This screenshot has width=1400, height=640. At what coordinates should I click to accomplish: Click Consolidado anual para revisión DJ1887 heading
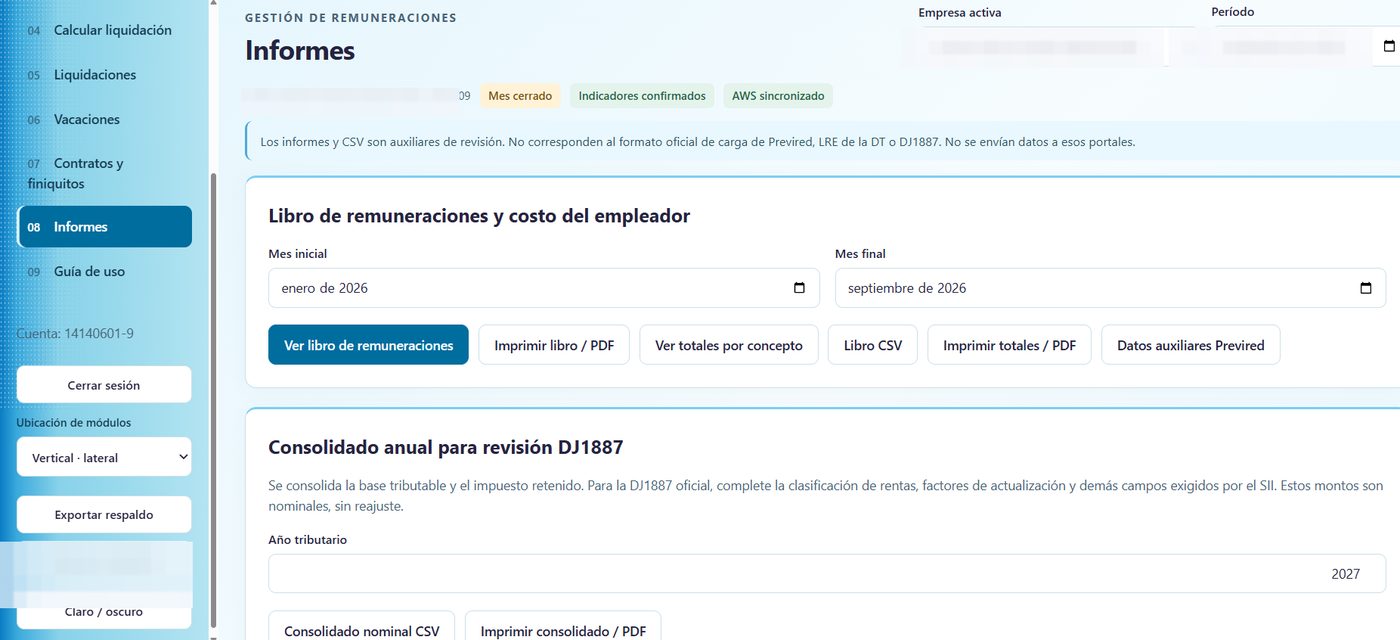[446, 447]
